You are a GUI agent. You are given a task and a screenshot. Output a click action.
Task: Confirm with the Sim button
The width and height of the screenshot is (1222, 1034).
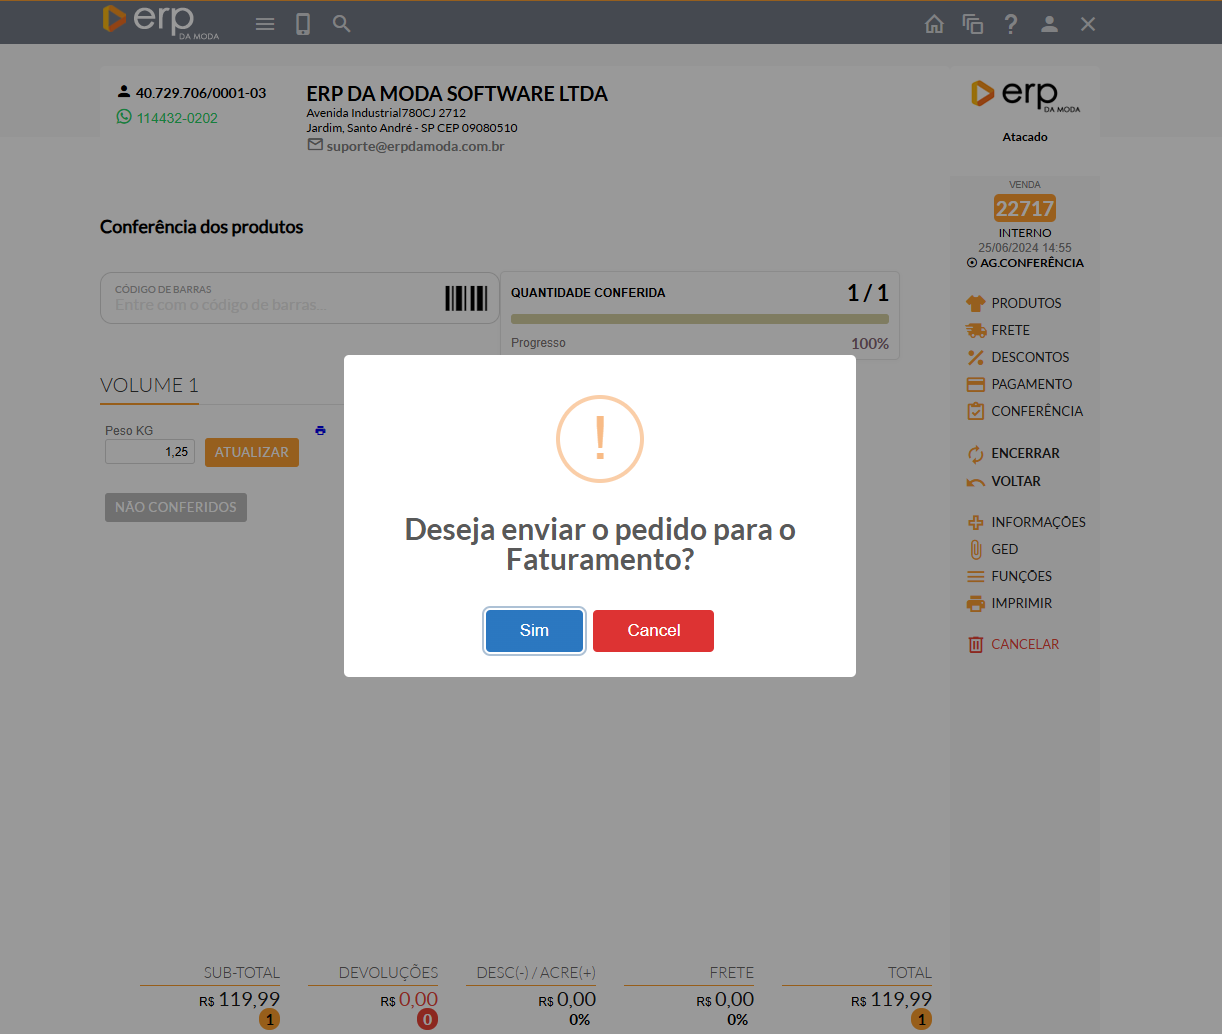coord(534,631)
